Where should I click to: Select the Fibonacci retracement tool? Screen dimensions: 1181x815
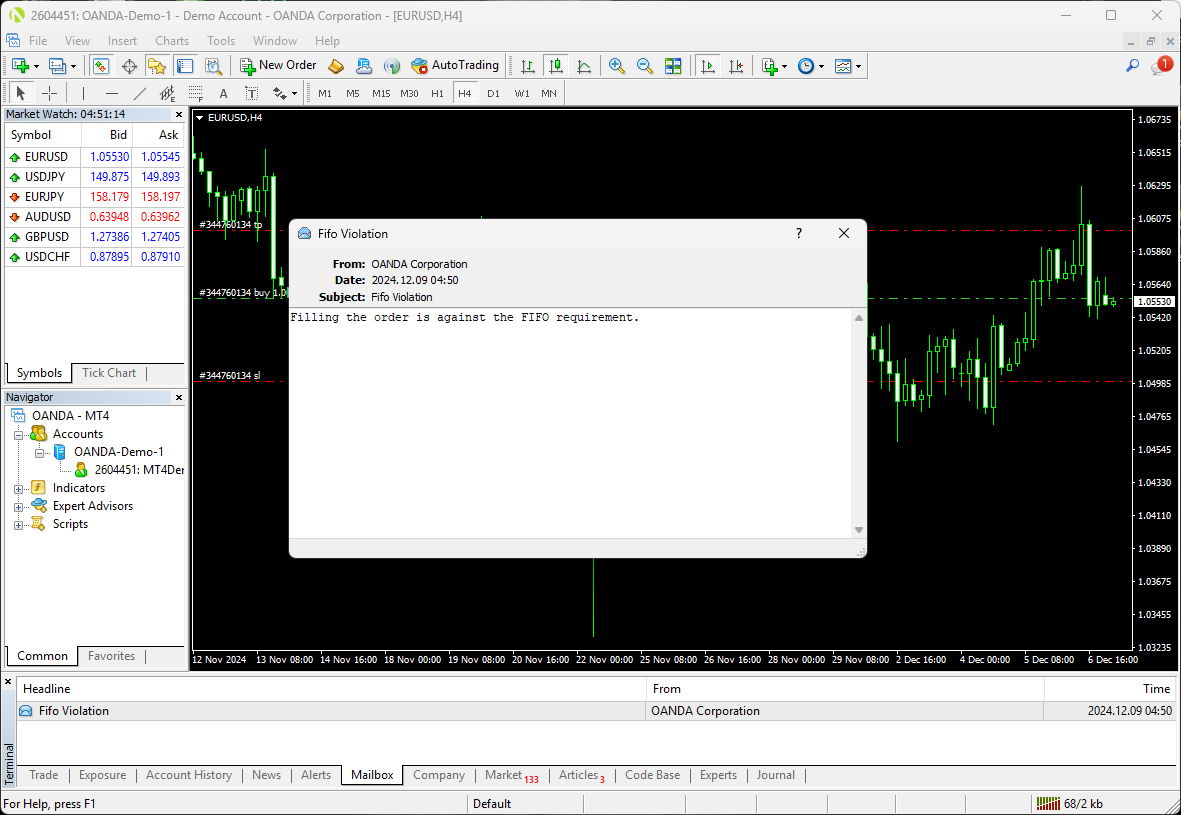(196, 93)
